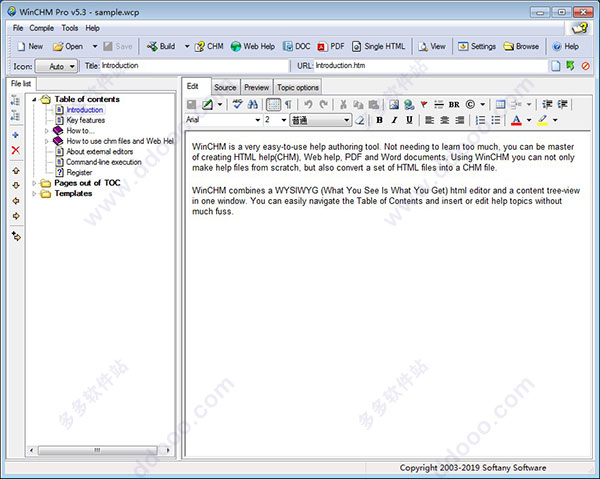Move topic left with left arrow icon
600x479 pixels.
(16, 201)
